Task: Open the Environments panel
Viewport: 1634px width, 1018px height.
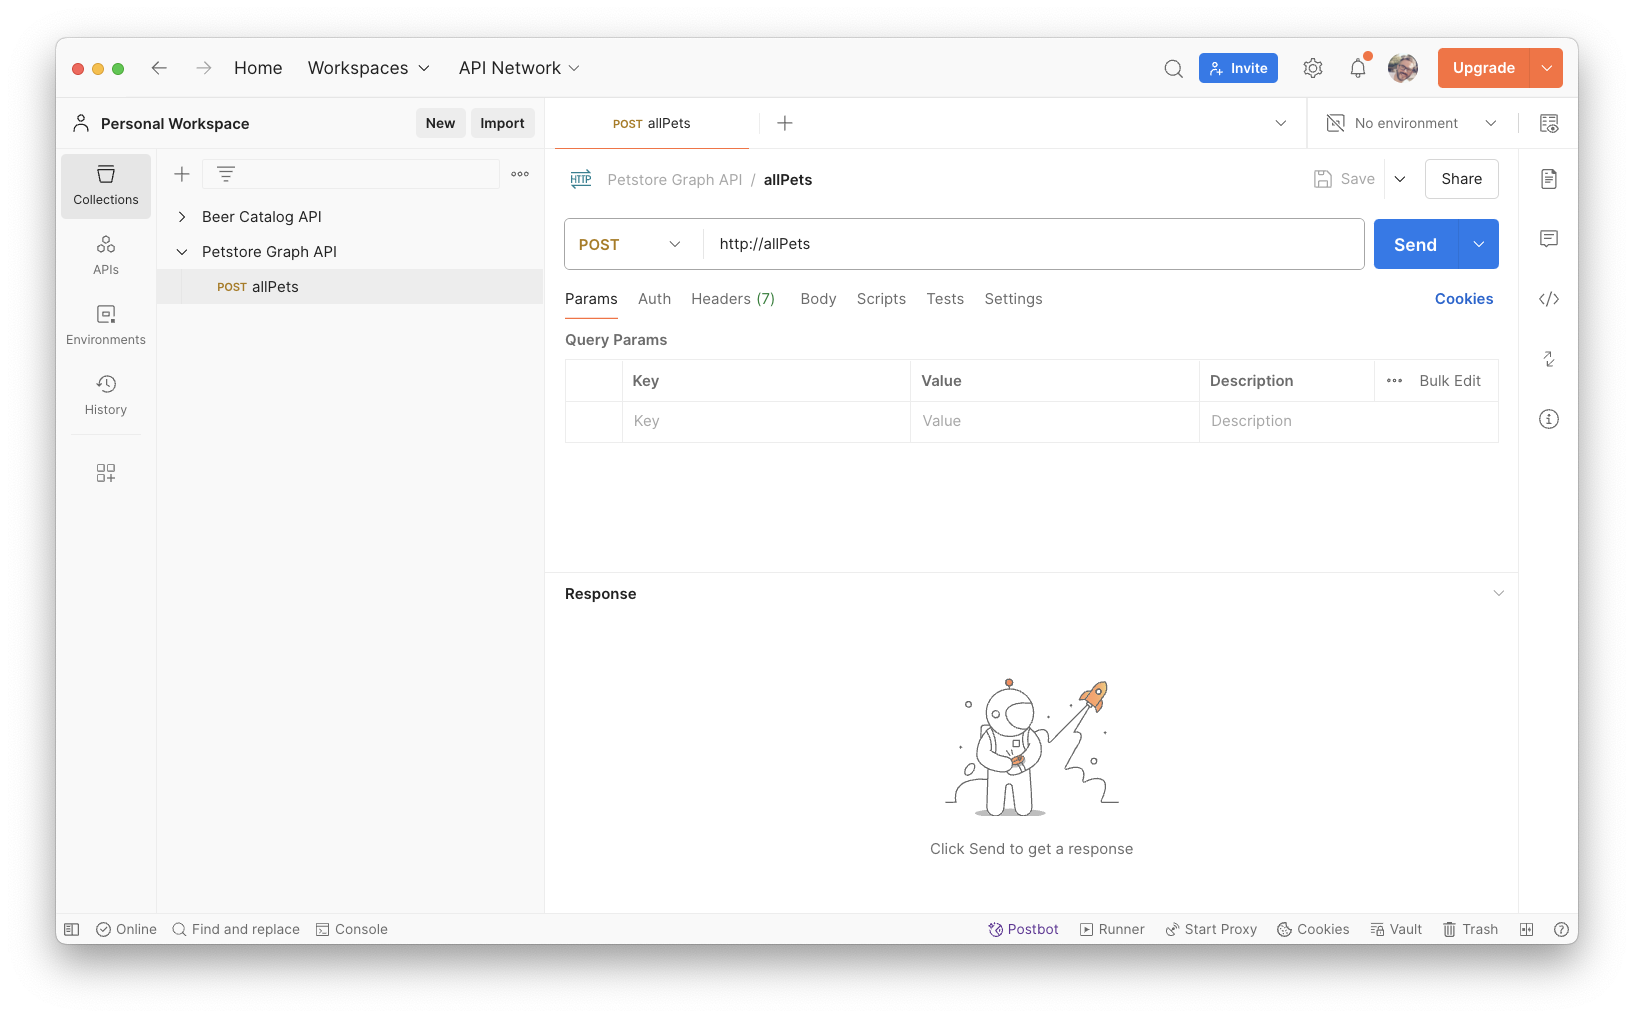Action: [x=105, y=324]
